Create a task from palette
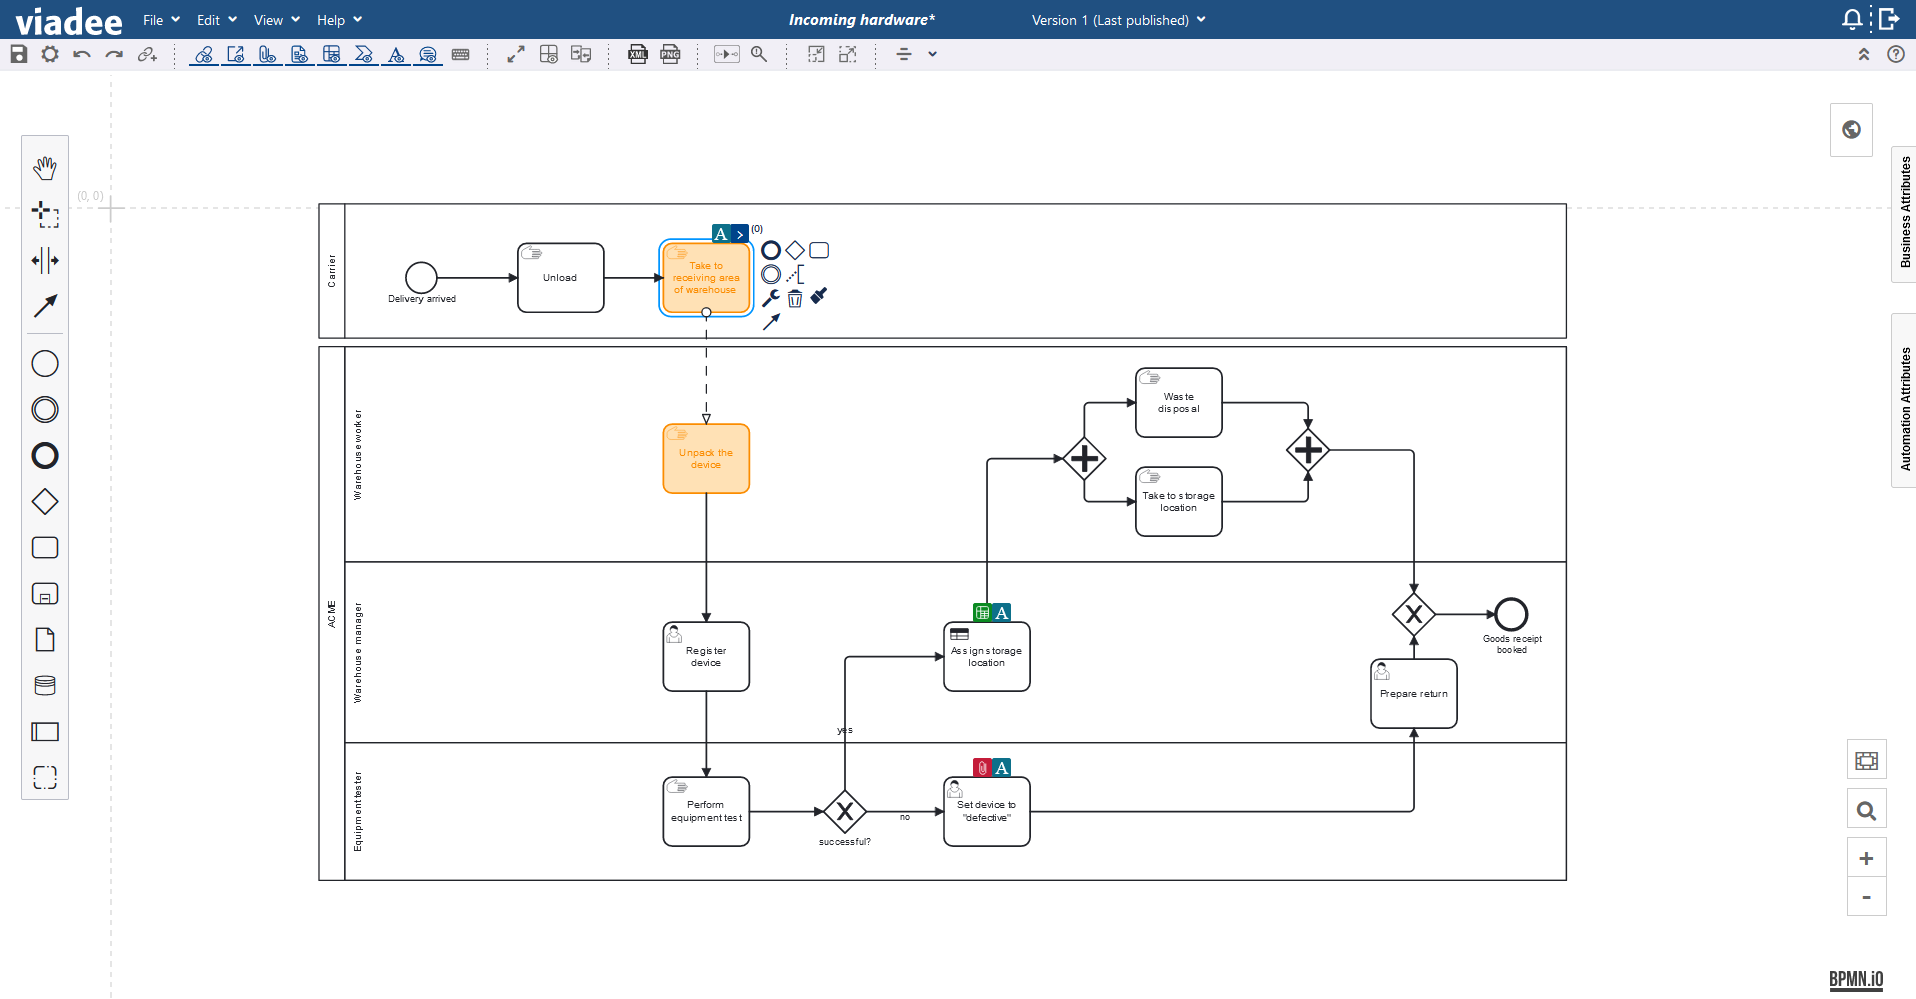This screenshot has height=999, width=1916. pos(45,548)
